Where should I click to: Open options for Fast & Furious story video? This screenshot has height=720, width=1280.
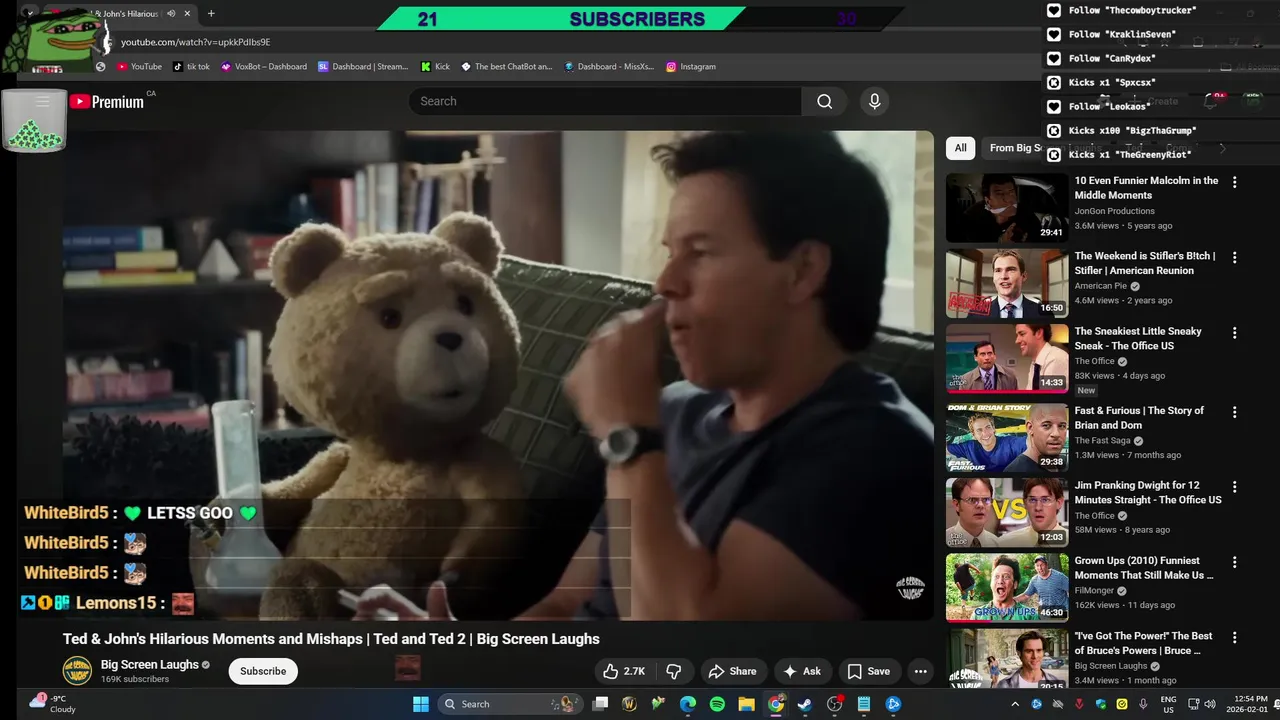[1234, 412]
